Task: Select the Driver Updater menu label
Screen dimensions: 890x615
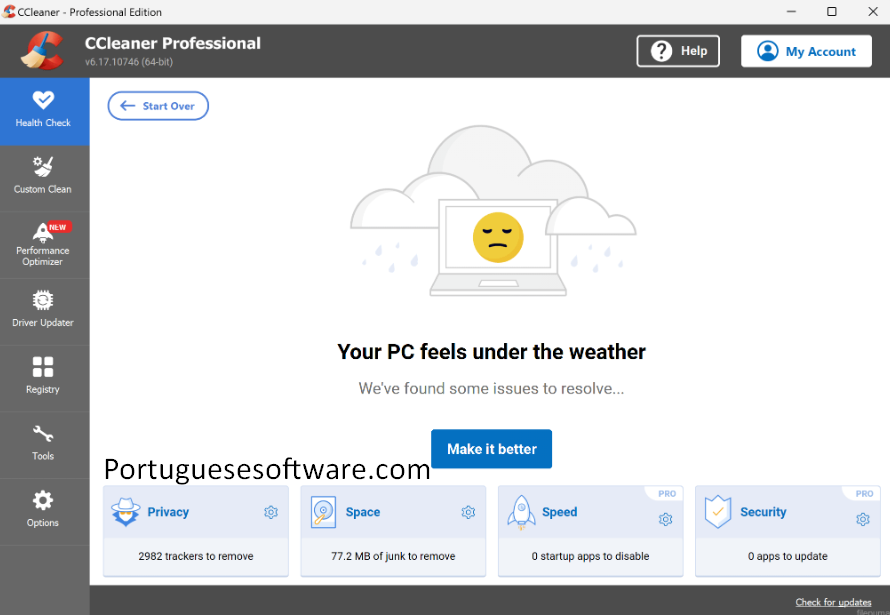Action: click(x=43, y=323)
